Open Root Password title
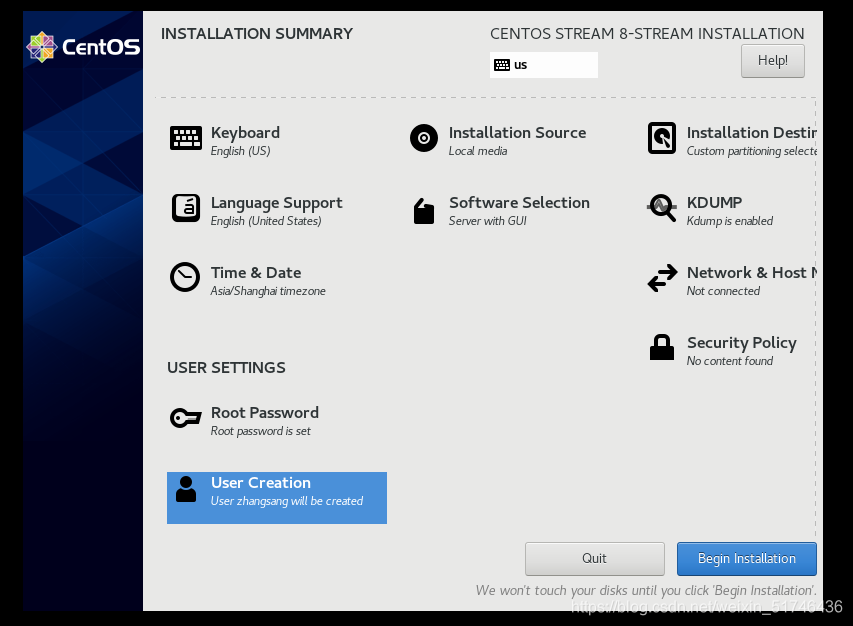The image size is (853, 626). [264, 413]
